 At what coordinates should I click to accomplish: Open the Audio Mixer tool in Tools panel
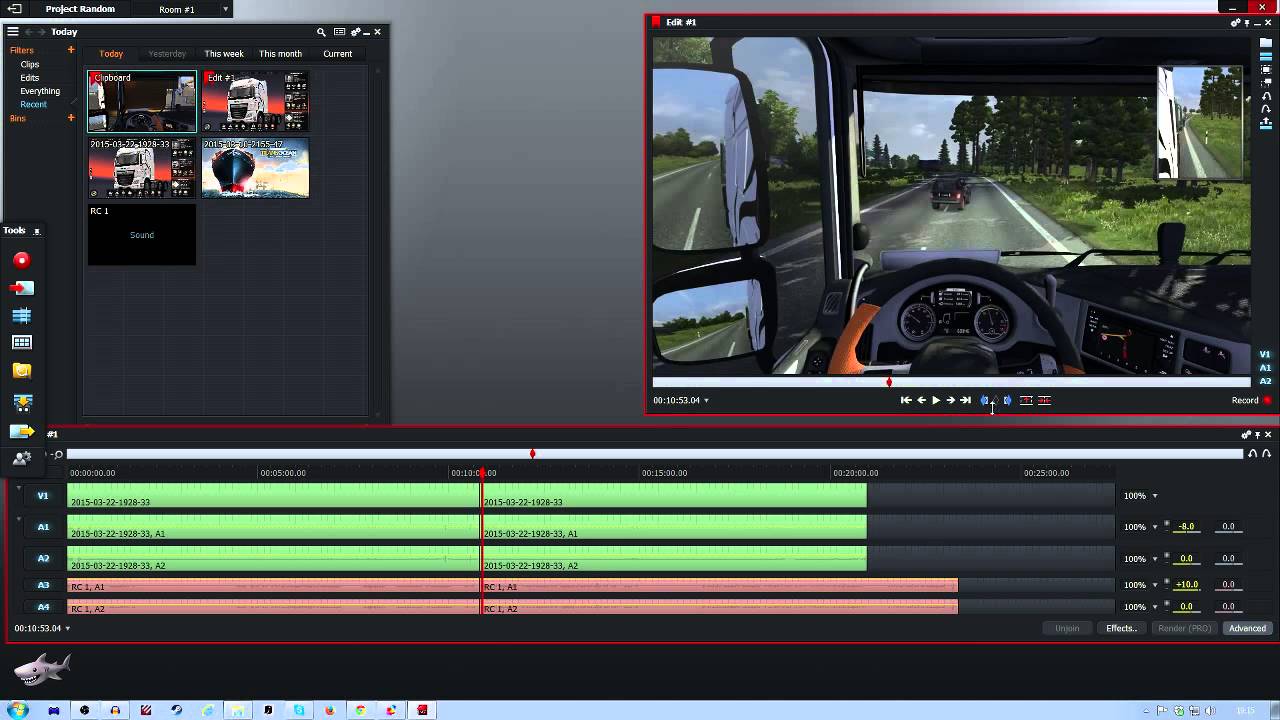pos(21,315)
